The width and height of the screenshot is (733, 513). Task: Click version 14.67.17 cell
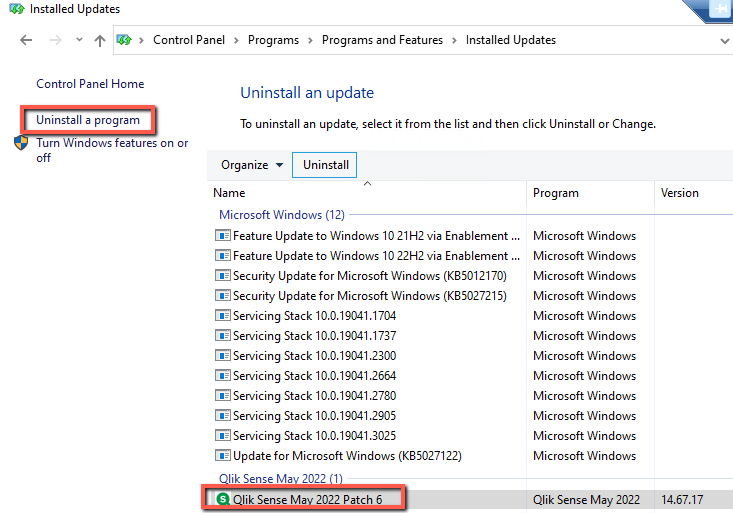(x=682, y=500)
